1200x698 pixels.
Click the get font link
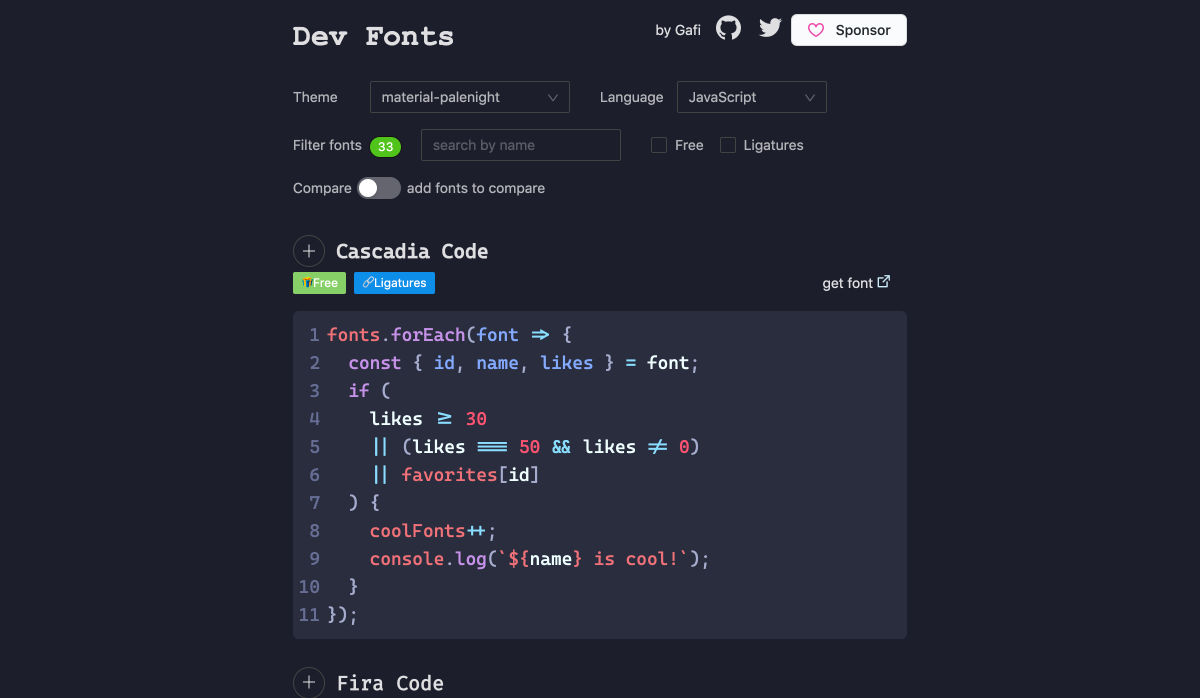(x=856, y=283)
